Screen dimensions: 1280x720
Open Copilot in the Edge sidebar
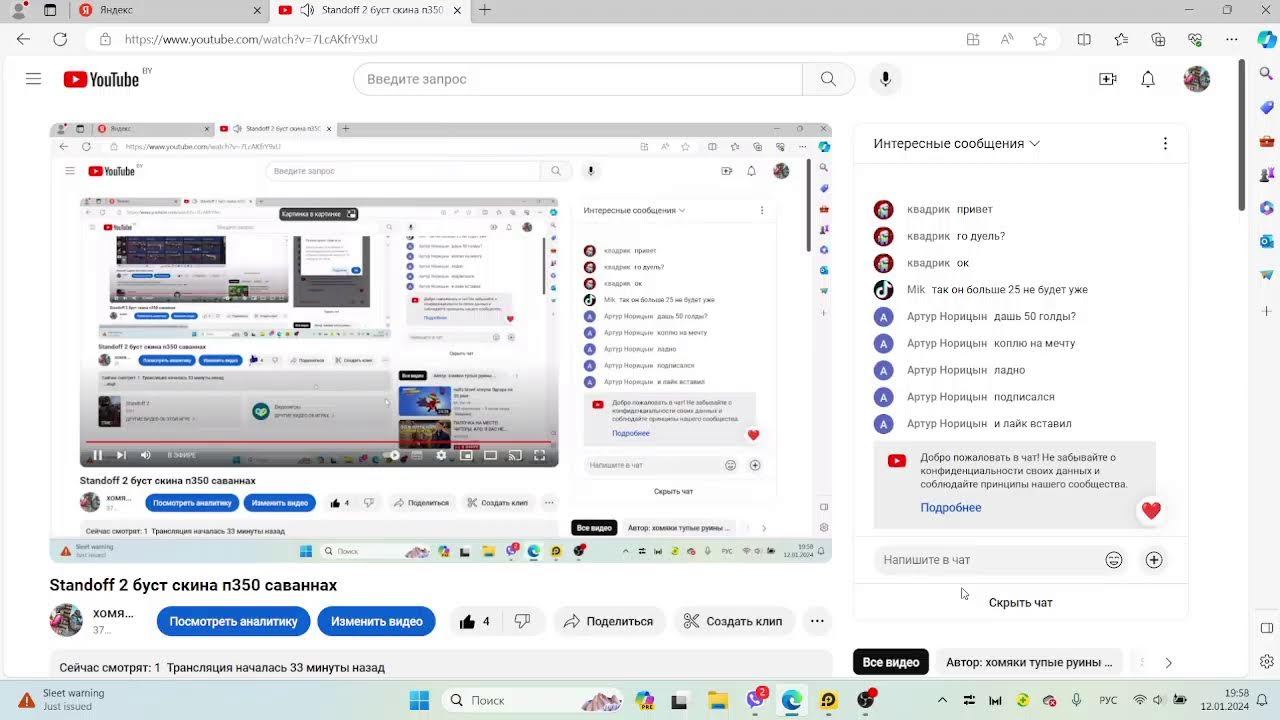coord(1267,39)
